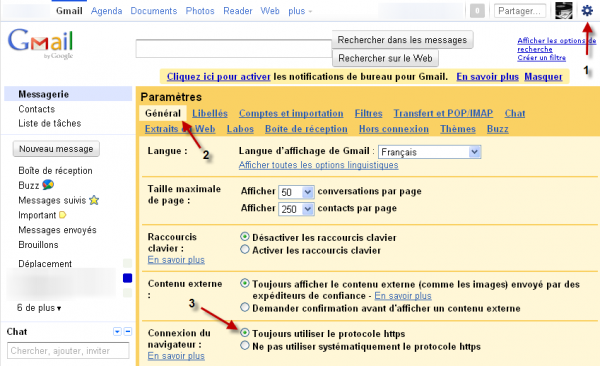Open Contacts in the left sidebar
The height and width of the screenshot is (366, 600).
click(x=37, y=109)
